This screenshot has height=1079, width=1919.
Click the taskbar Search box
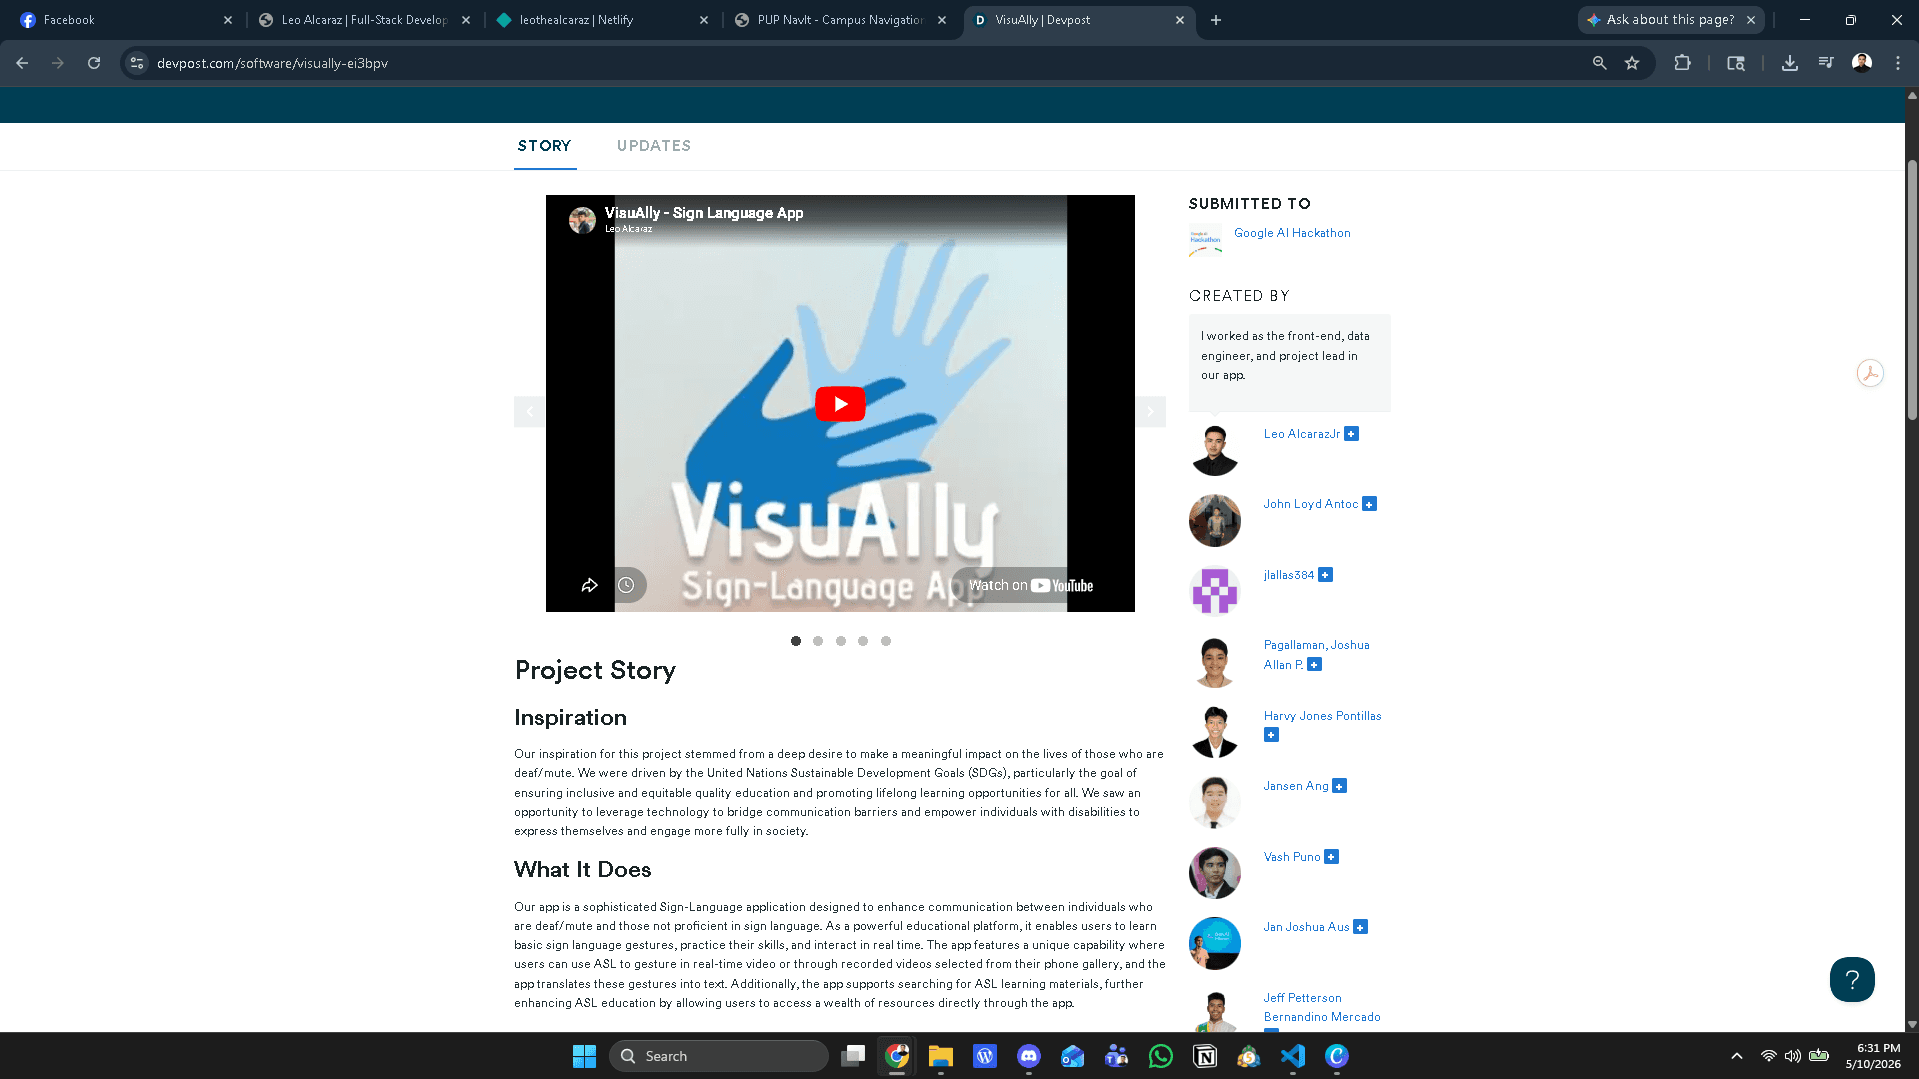[719, 1056]
